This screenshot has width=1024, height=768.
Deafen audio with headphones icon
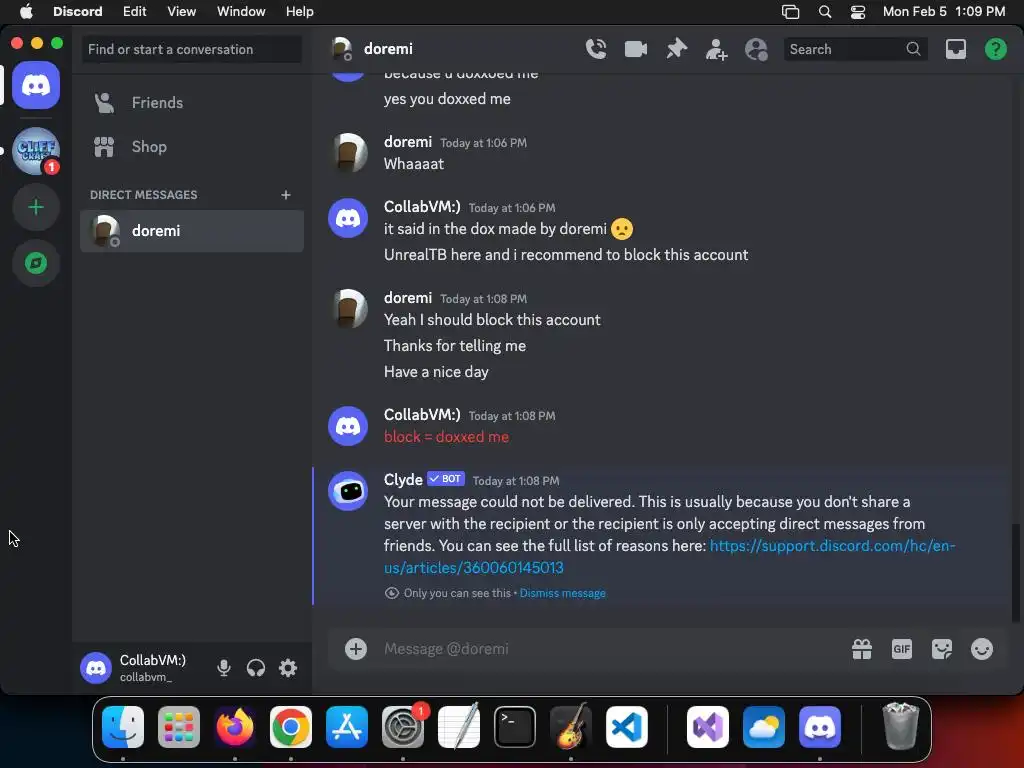click(255, 667)
